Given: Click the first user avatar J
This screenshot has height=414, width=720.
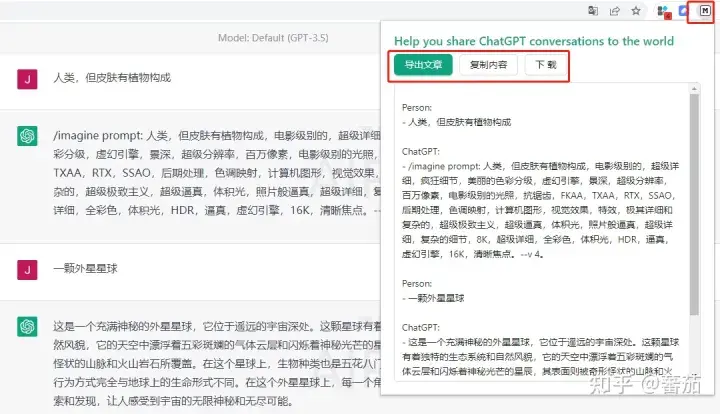Looking at the screenshot, I should tap(27, 78).
